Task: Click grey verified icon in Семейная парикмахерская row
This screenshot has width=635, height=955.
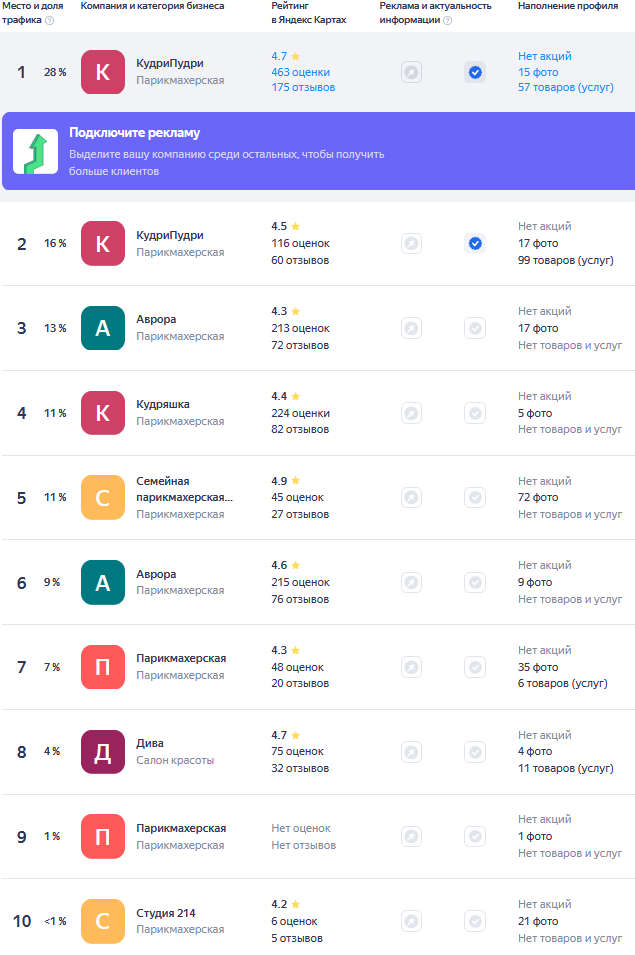Action: coord(475,498)
